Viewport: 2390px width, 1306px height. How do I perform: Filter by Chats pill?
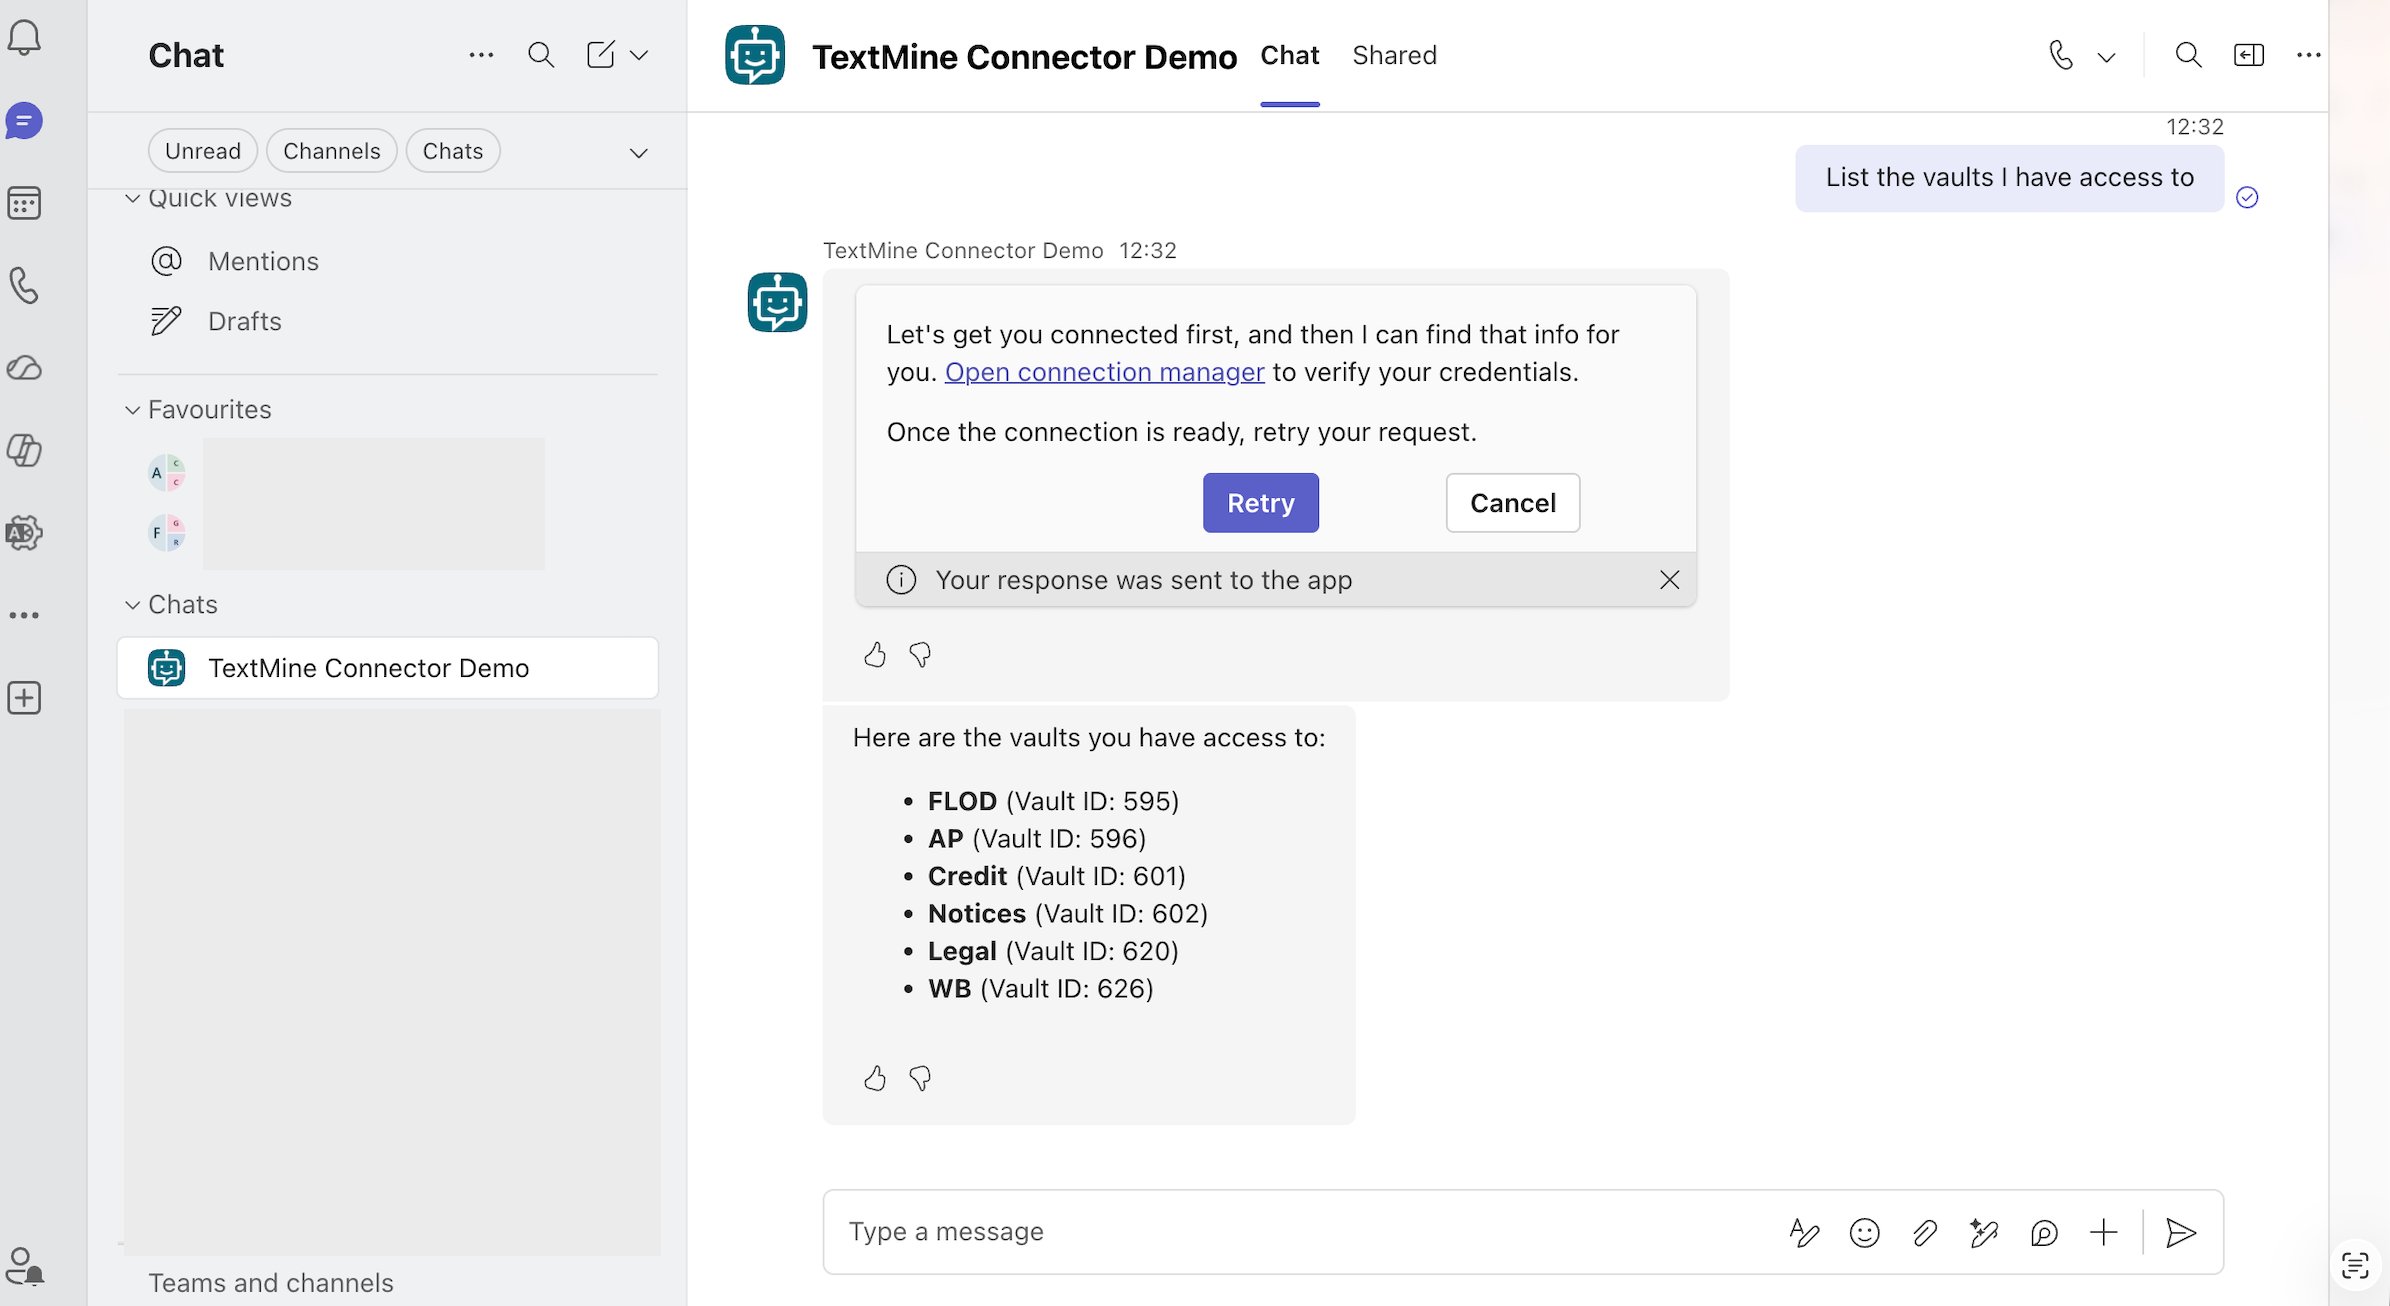(453, 151)
